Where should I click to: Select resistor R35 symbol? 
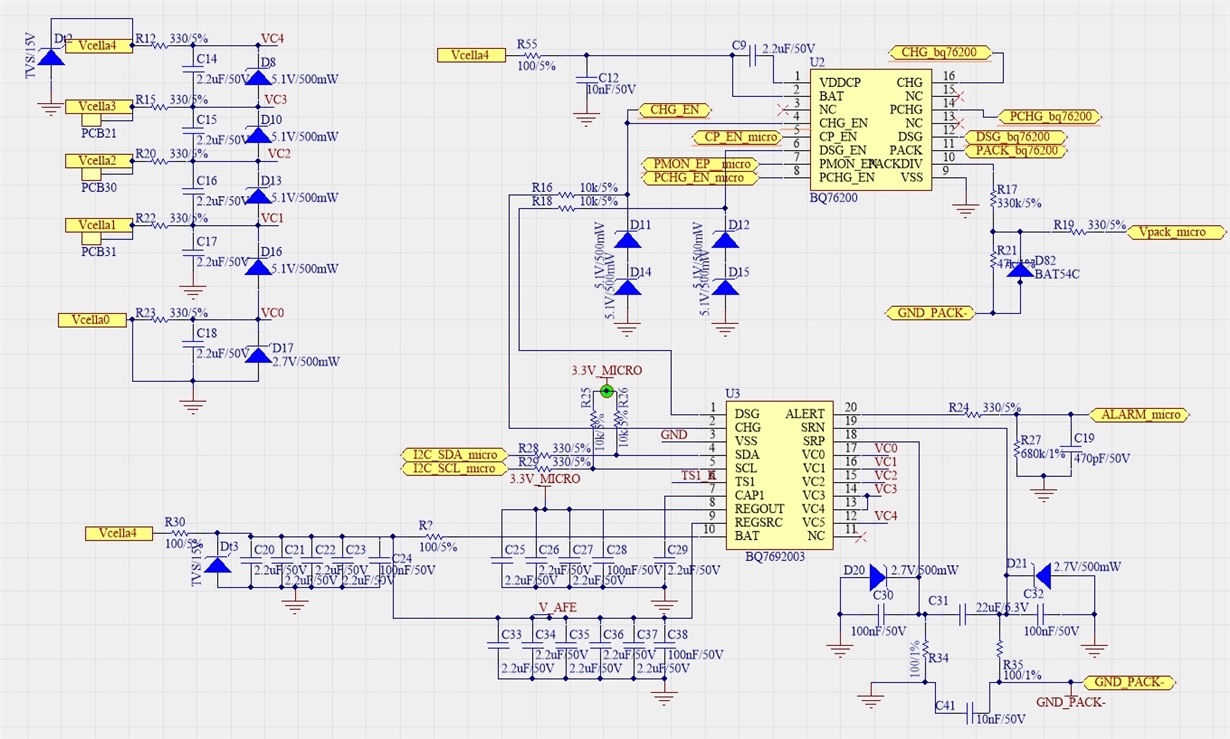(1001, 647)
